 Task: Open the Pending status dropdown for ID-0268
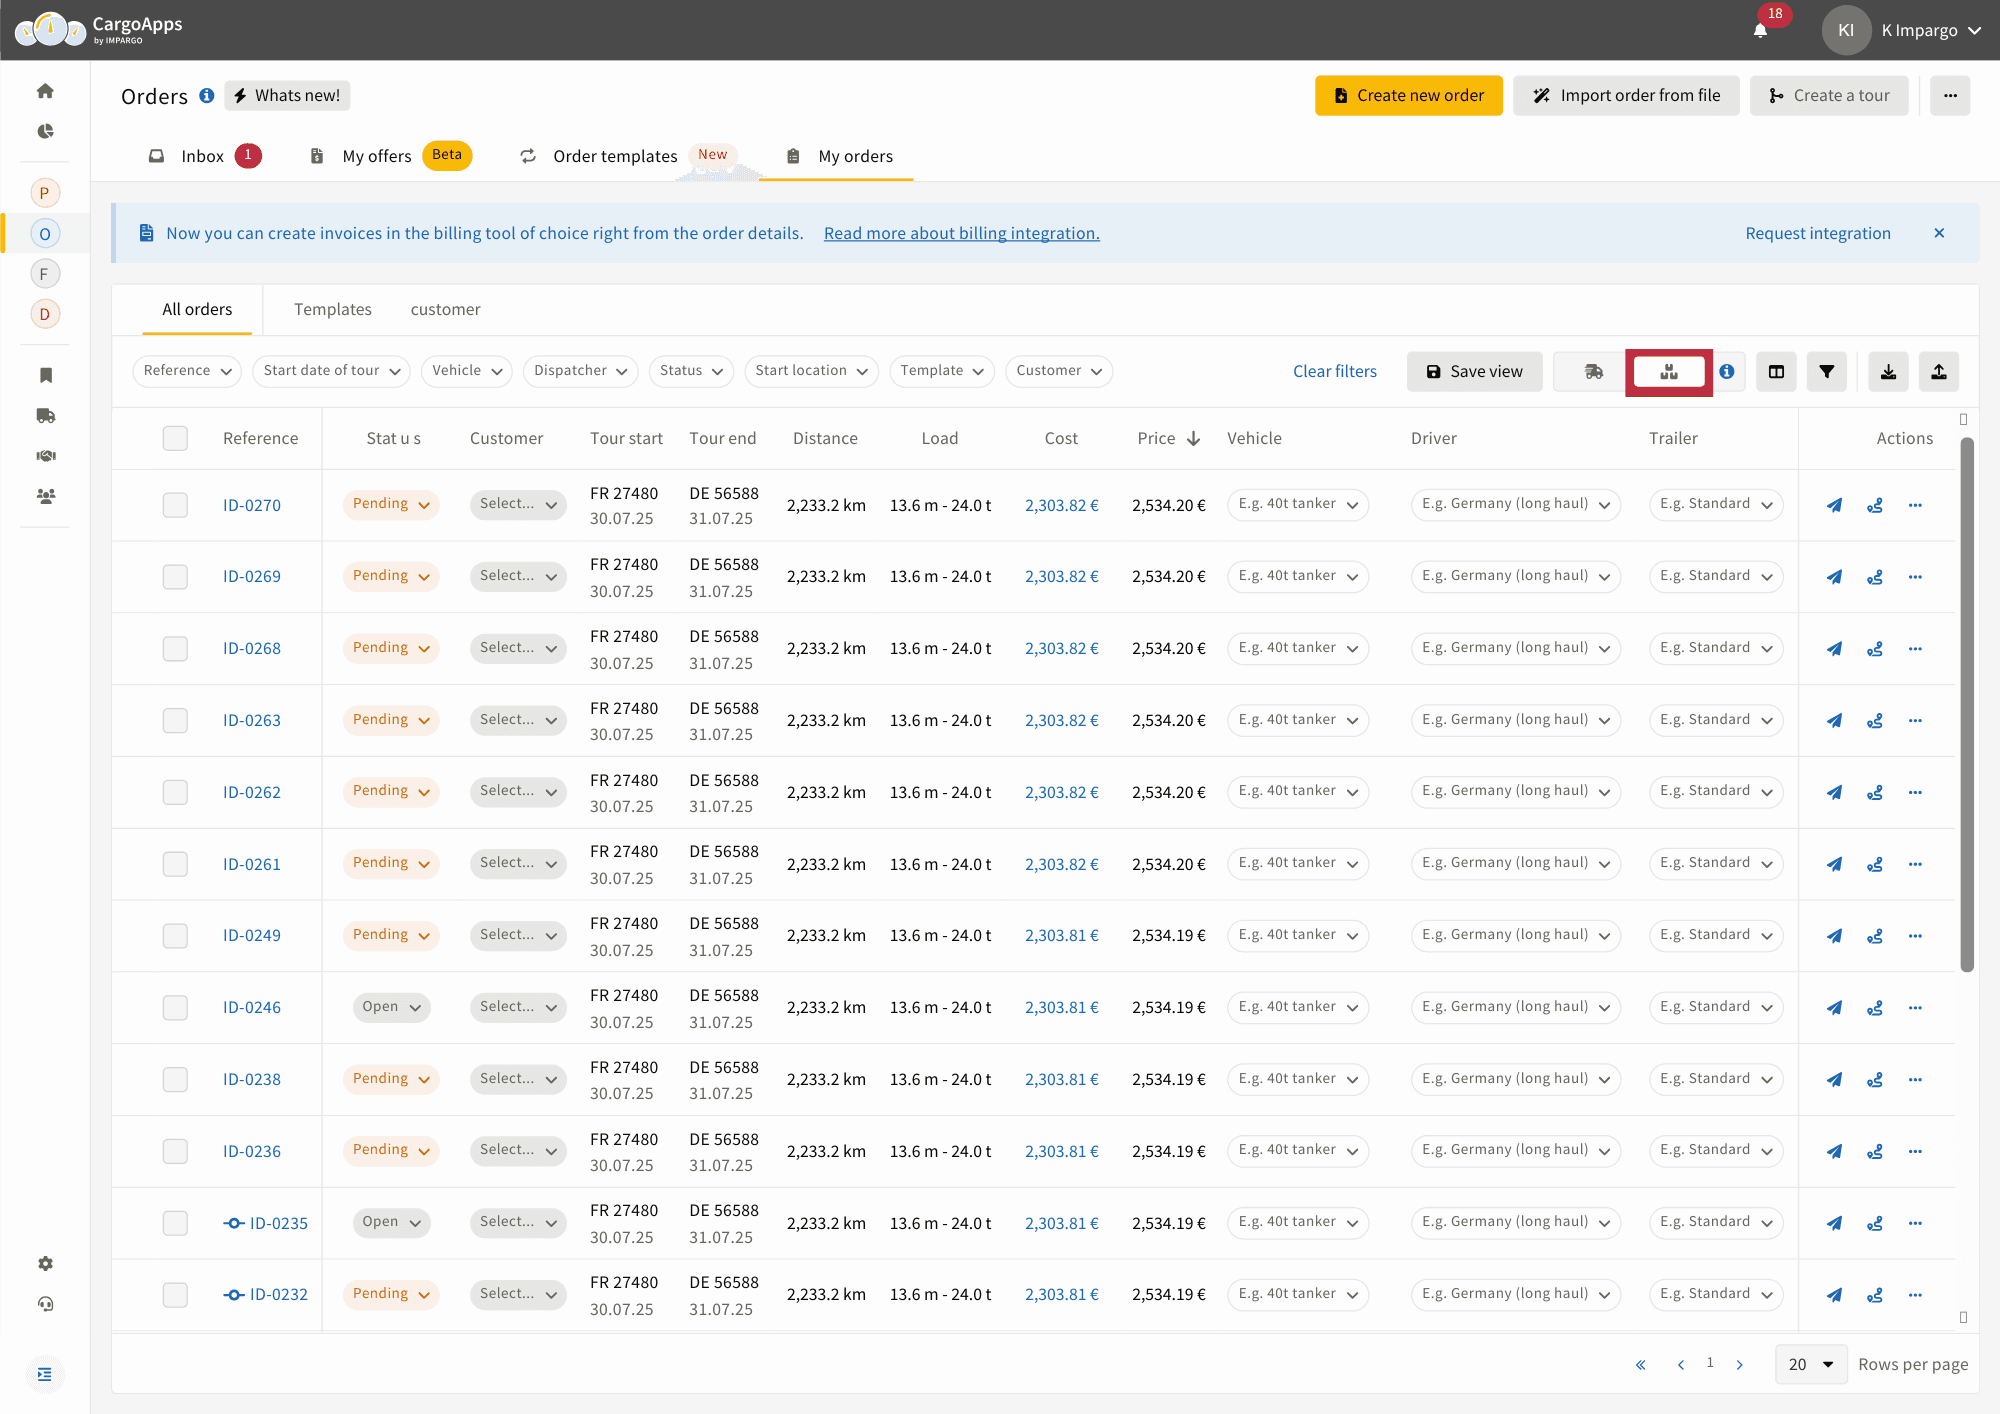coord(391,648)
